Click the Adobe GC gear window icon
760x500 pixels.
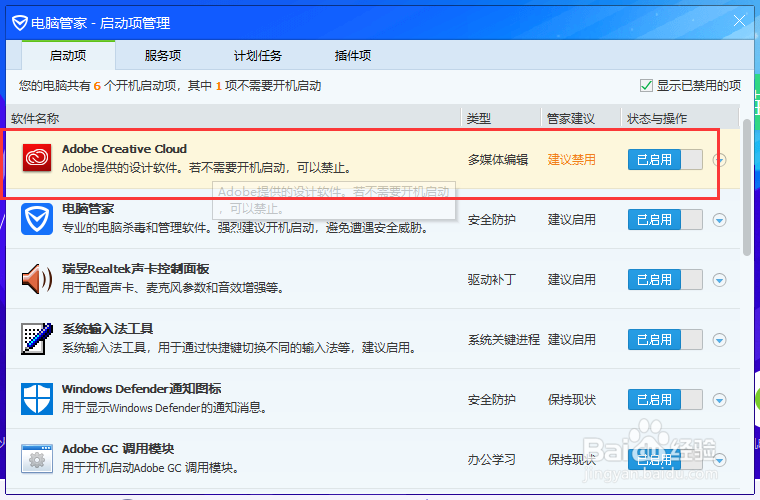point(37,459)
